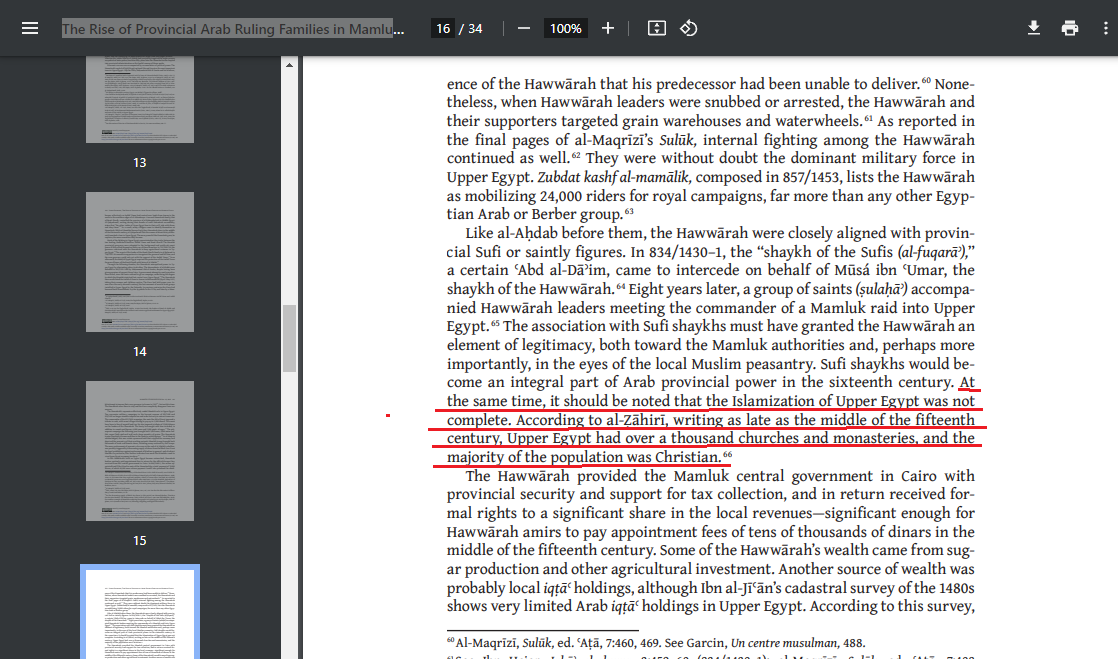Image resolution: width=1118 pixels, height=659 pixels.
Task: Toggle the sidebar with the hamburger menu icon
Action: point(30,29)
